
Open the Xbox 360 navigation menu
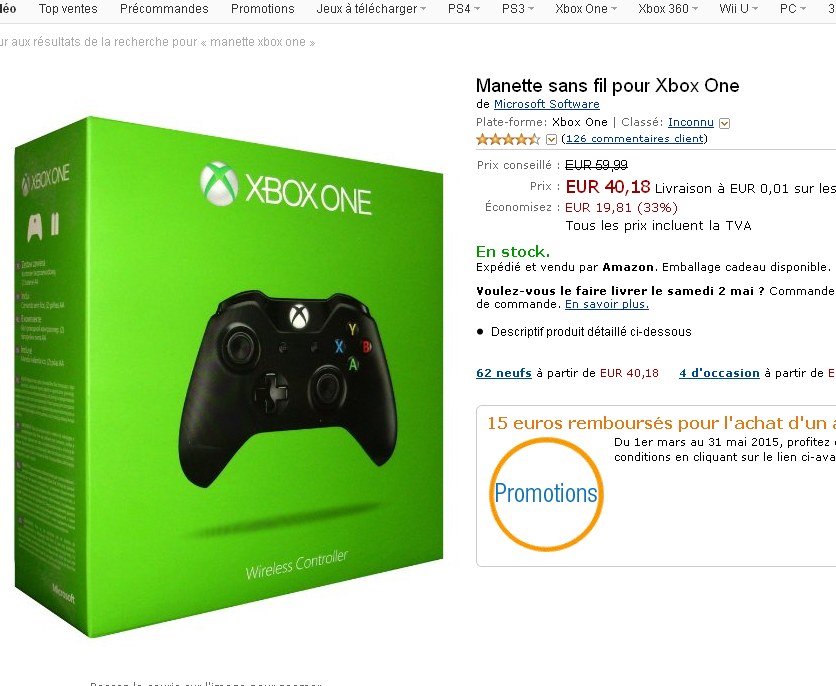[668, 9]
